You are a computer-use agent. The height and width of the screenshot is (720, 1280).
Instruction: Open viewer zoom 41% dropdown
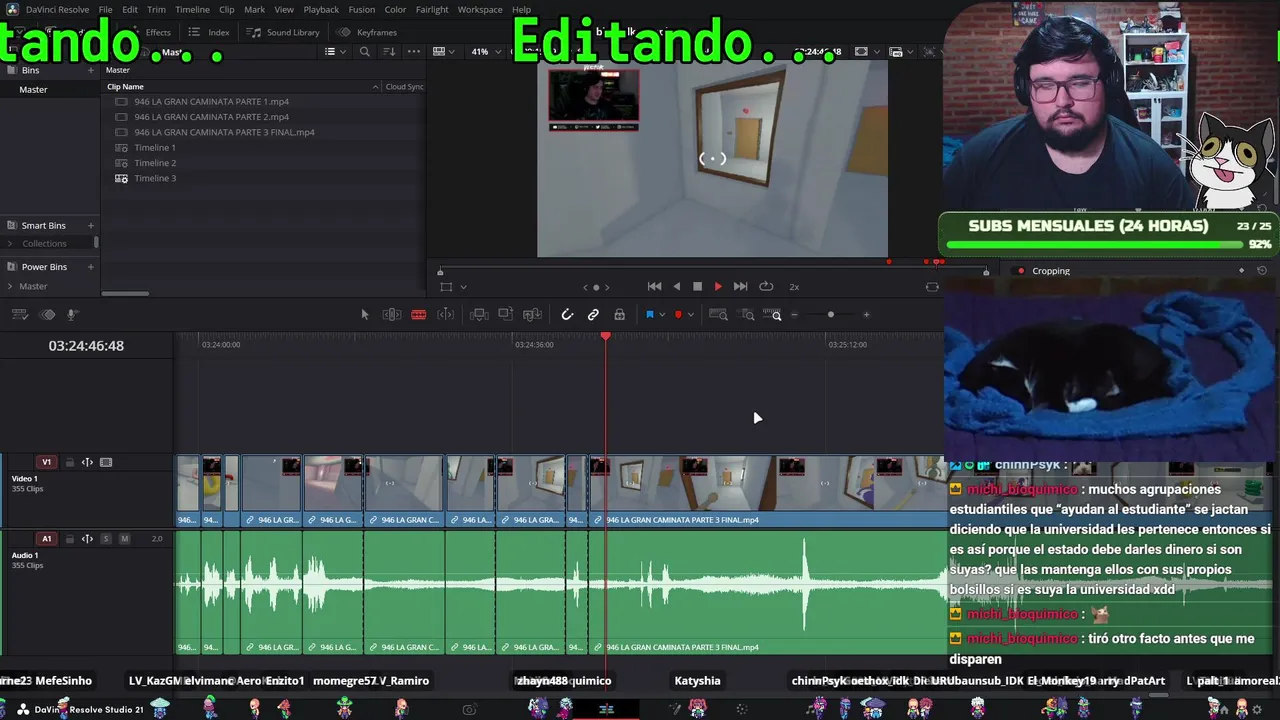[x=485, y=52]
